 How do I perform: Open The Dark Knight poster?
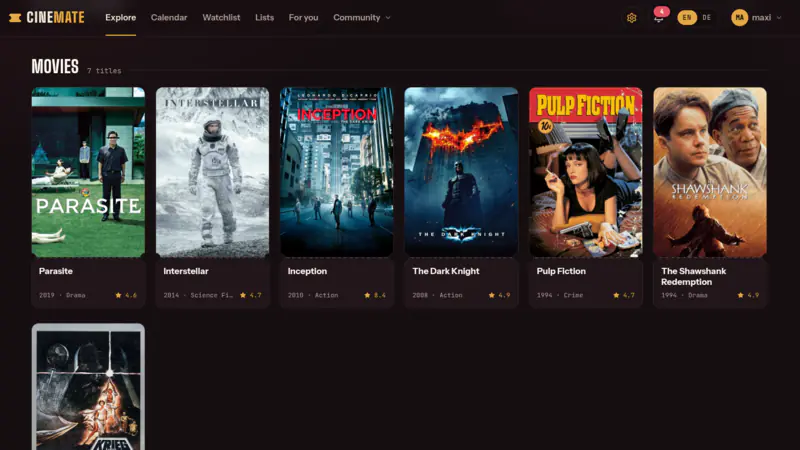click(x=461, y=172)
